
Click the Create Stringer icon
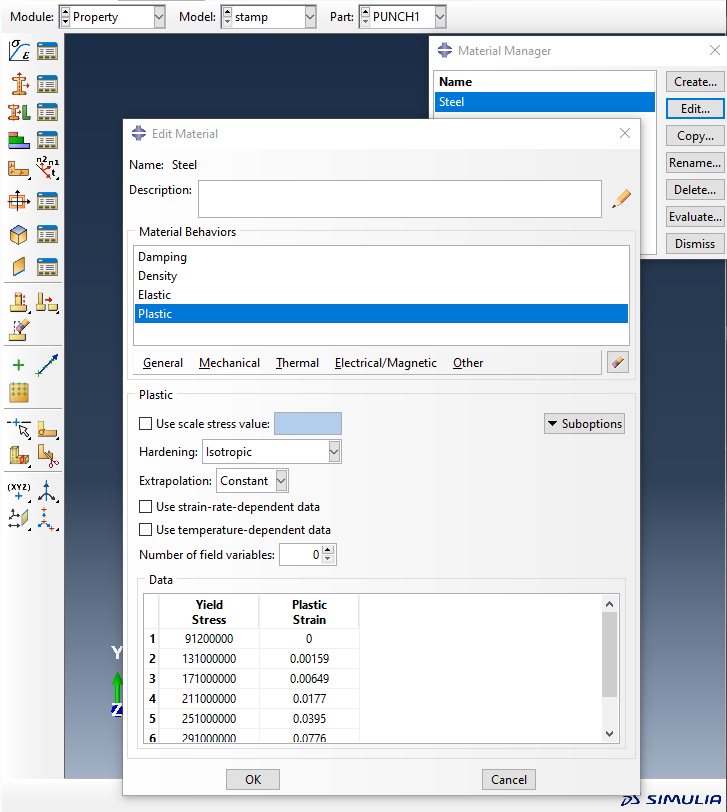tap(19, 267)
